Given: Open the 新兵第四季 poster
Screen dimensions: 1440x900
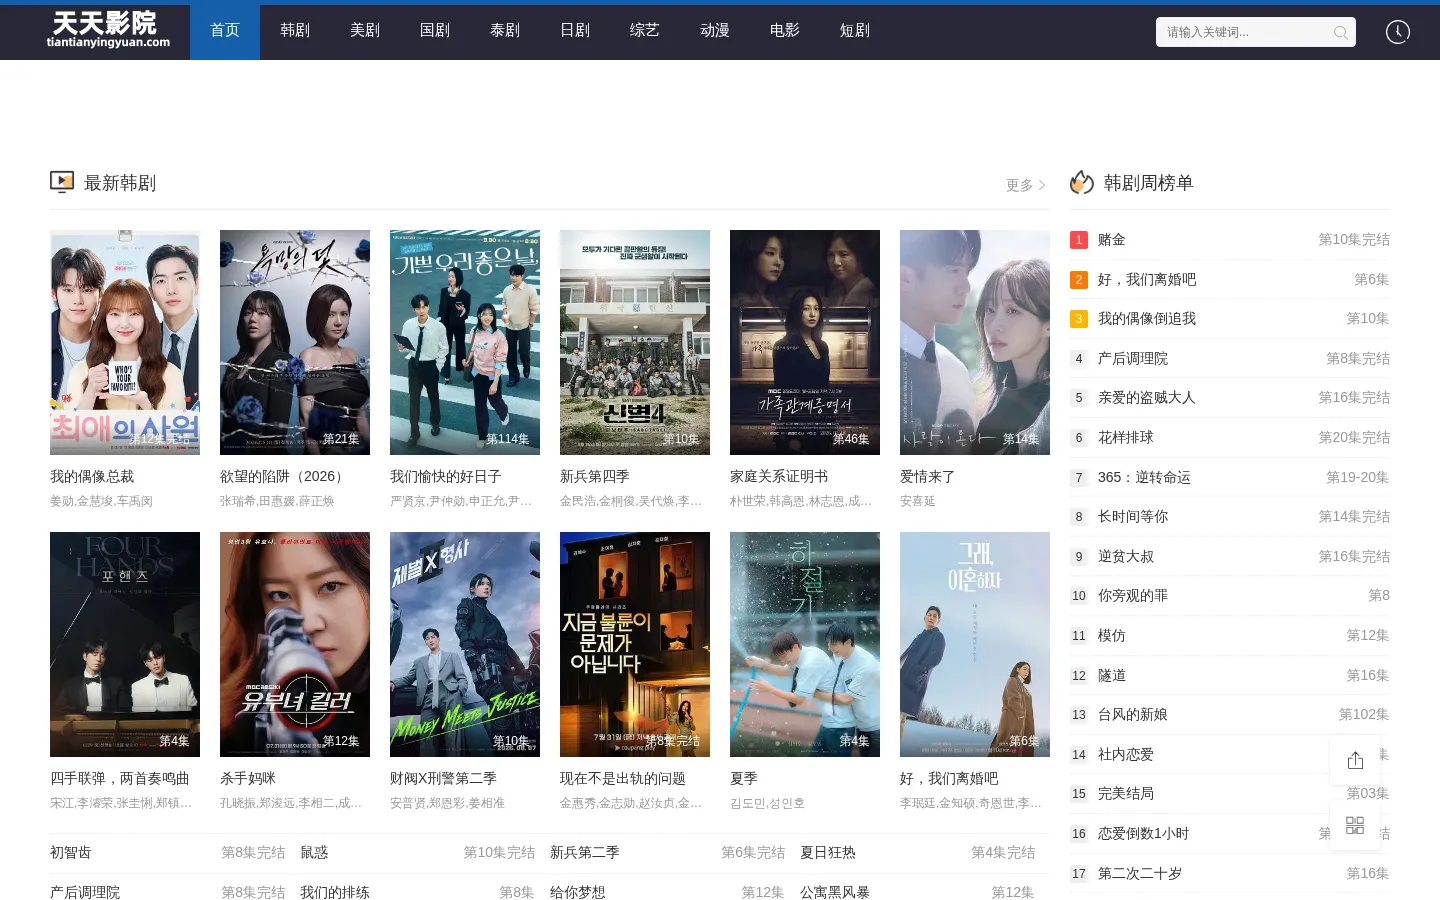Looking at the screenshot, I should point(635,342).
